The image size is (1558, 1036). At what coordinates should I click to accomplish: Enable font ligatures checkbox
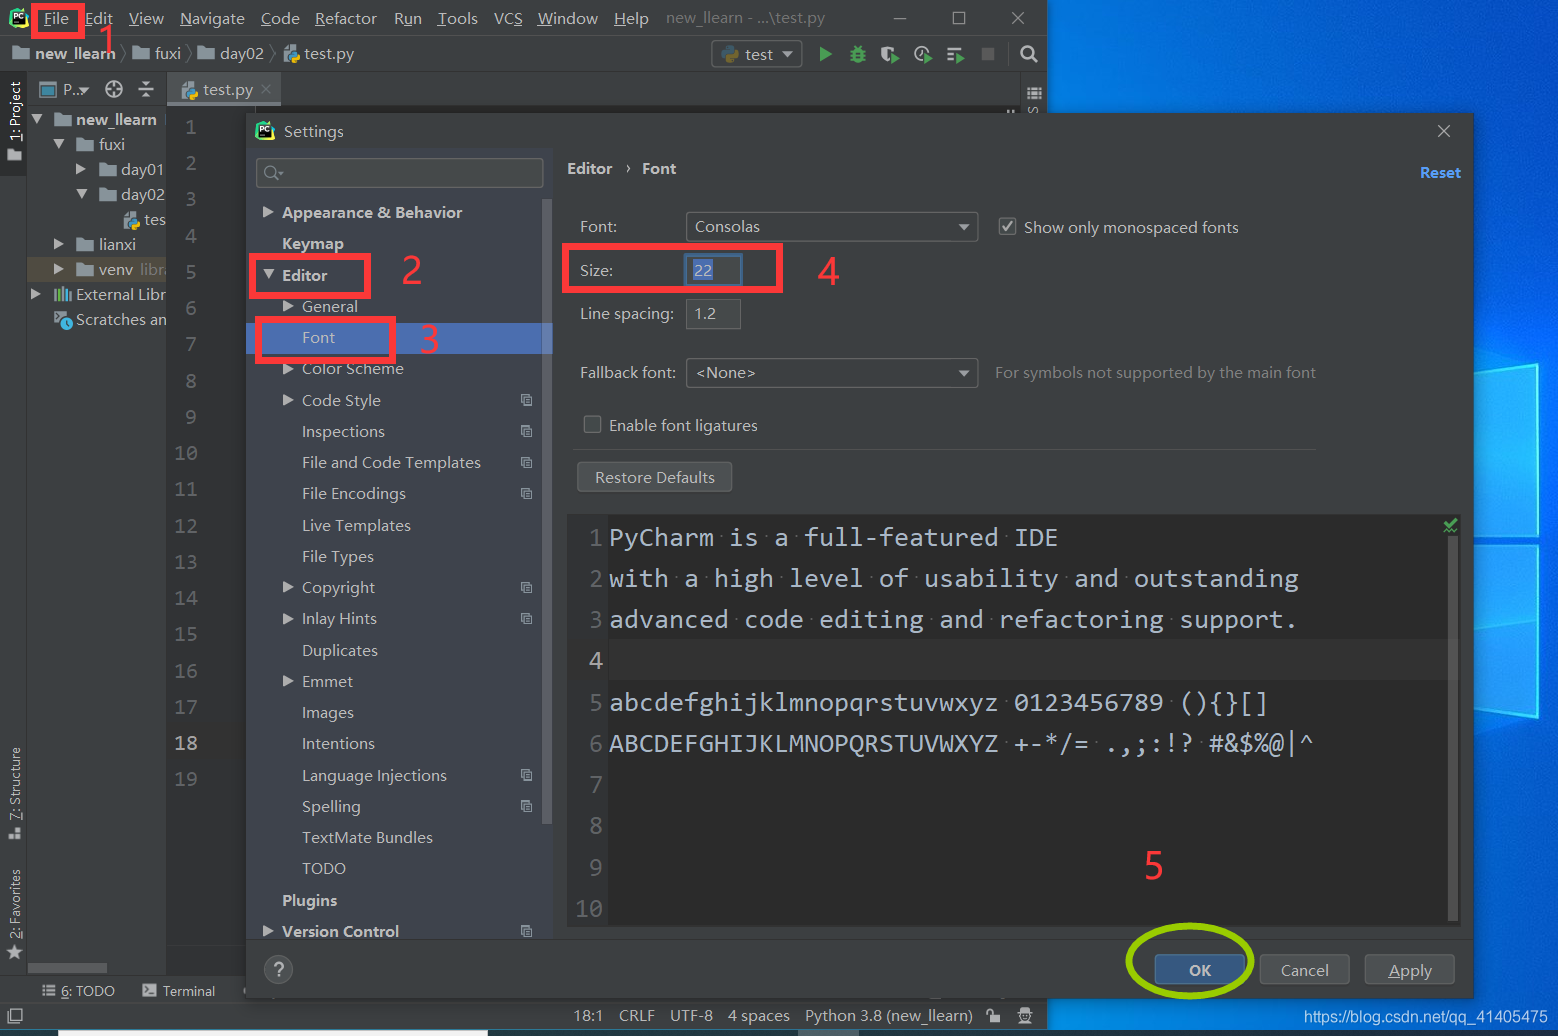tap(592, 425)
